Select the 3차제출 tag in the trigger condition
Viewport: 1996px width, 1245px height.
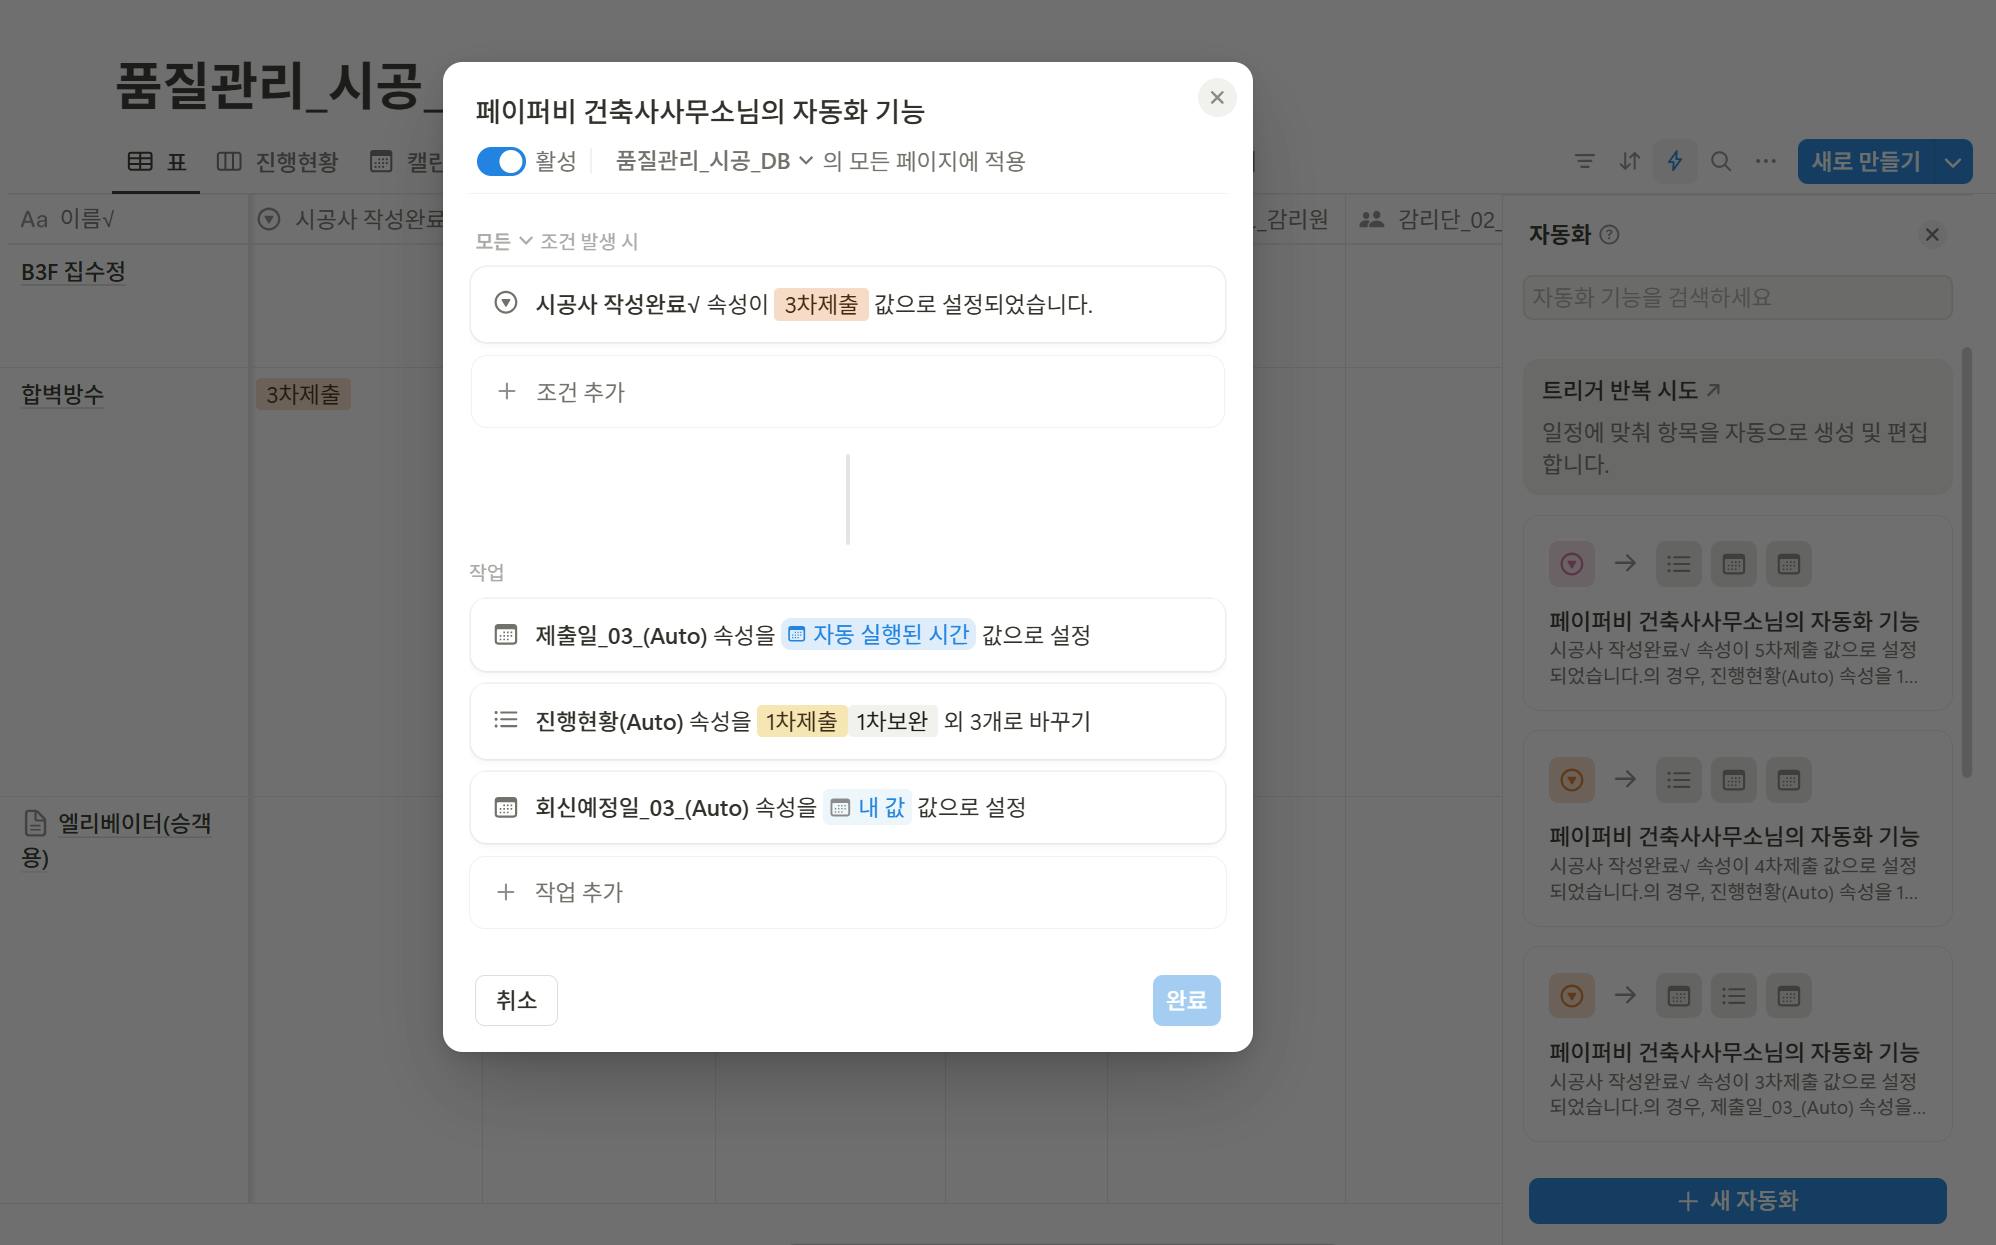(821, 304)
